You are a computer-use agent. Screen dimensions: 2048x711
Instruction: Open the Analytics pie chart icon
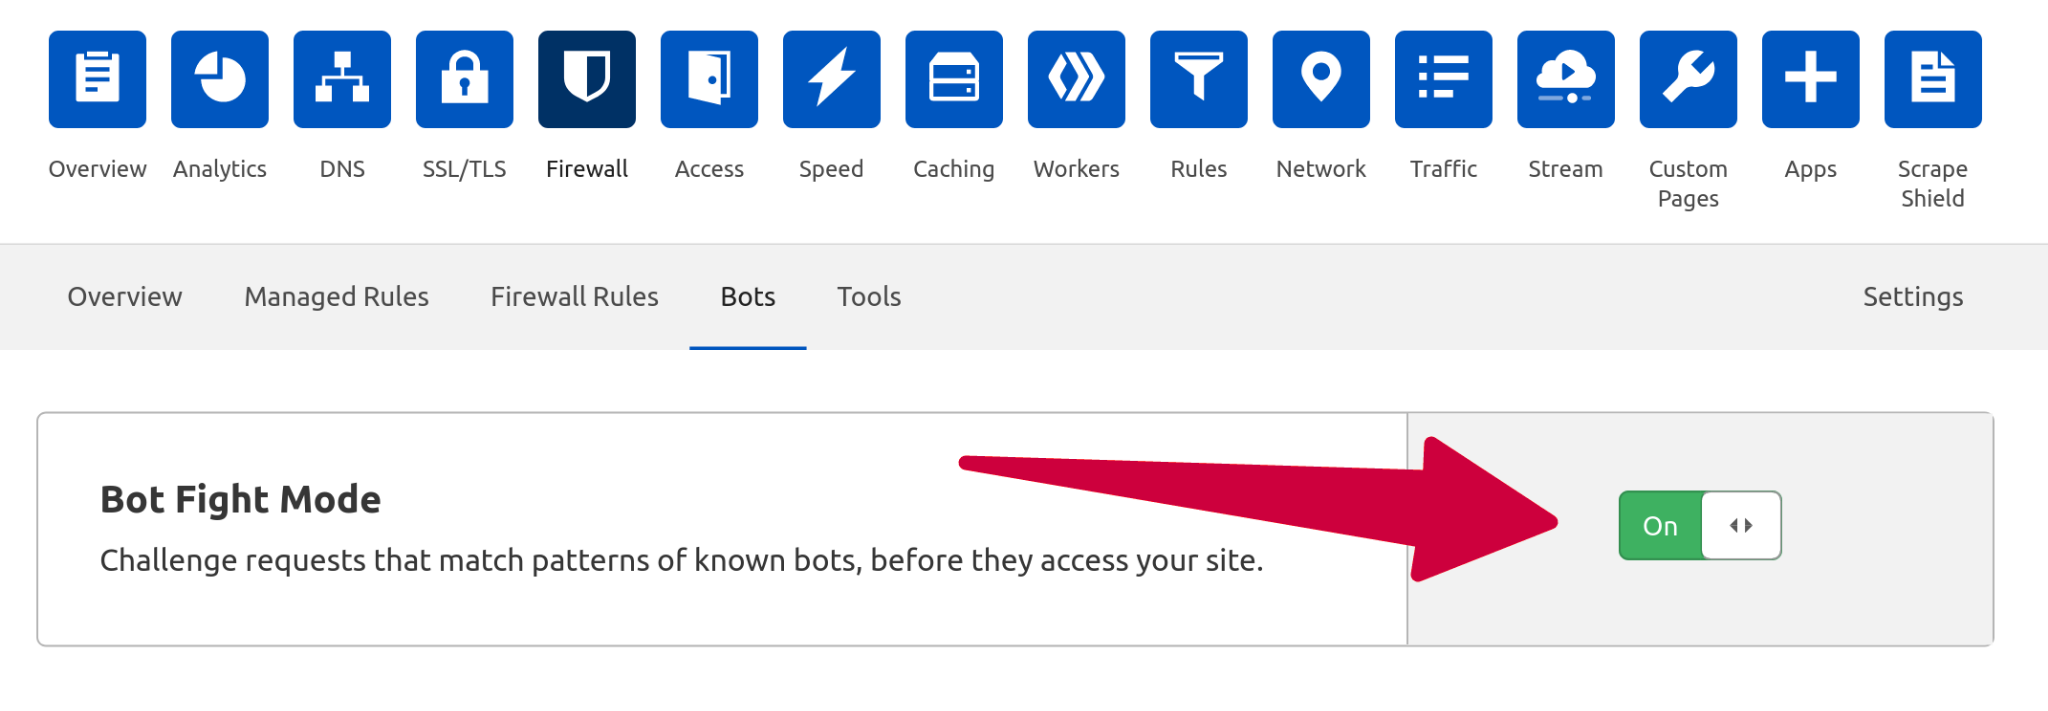tap(220, 79)
